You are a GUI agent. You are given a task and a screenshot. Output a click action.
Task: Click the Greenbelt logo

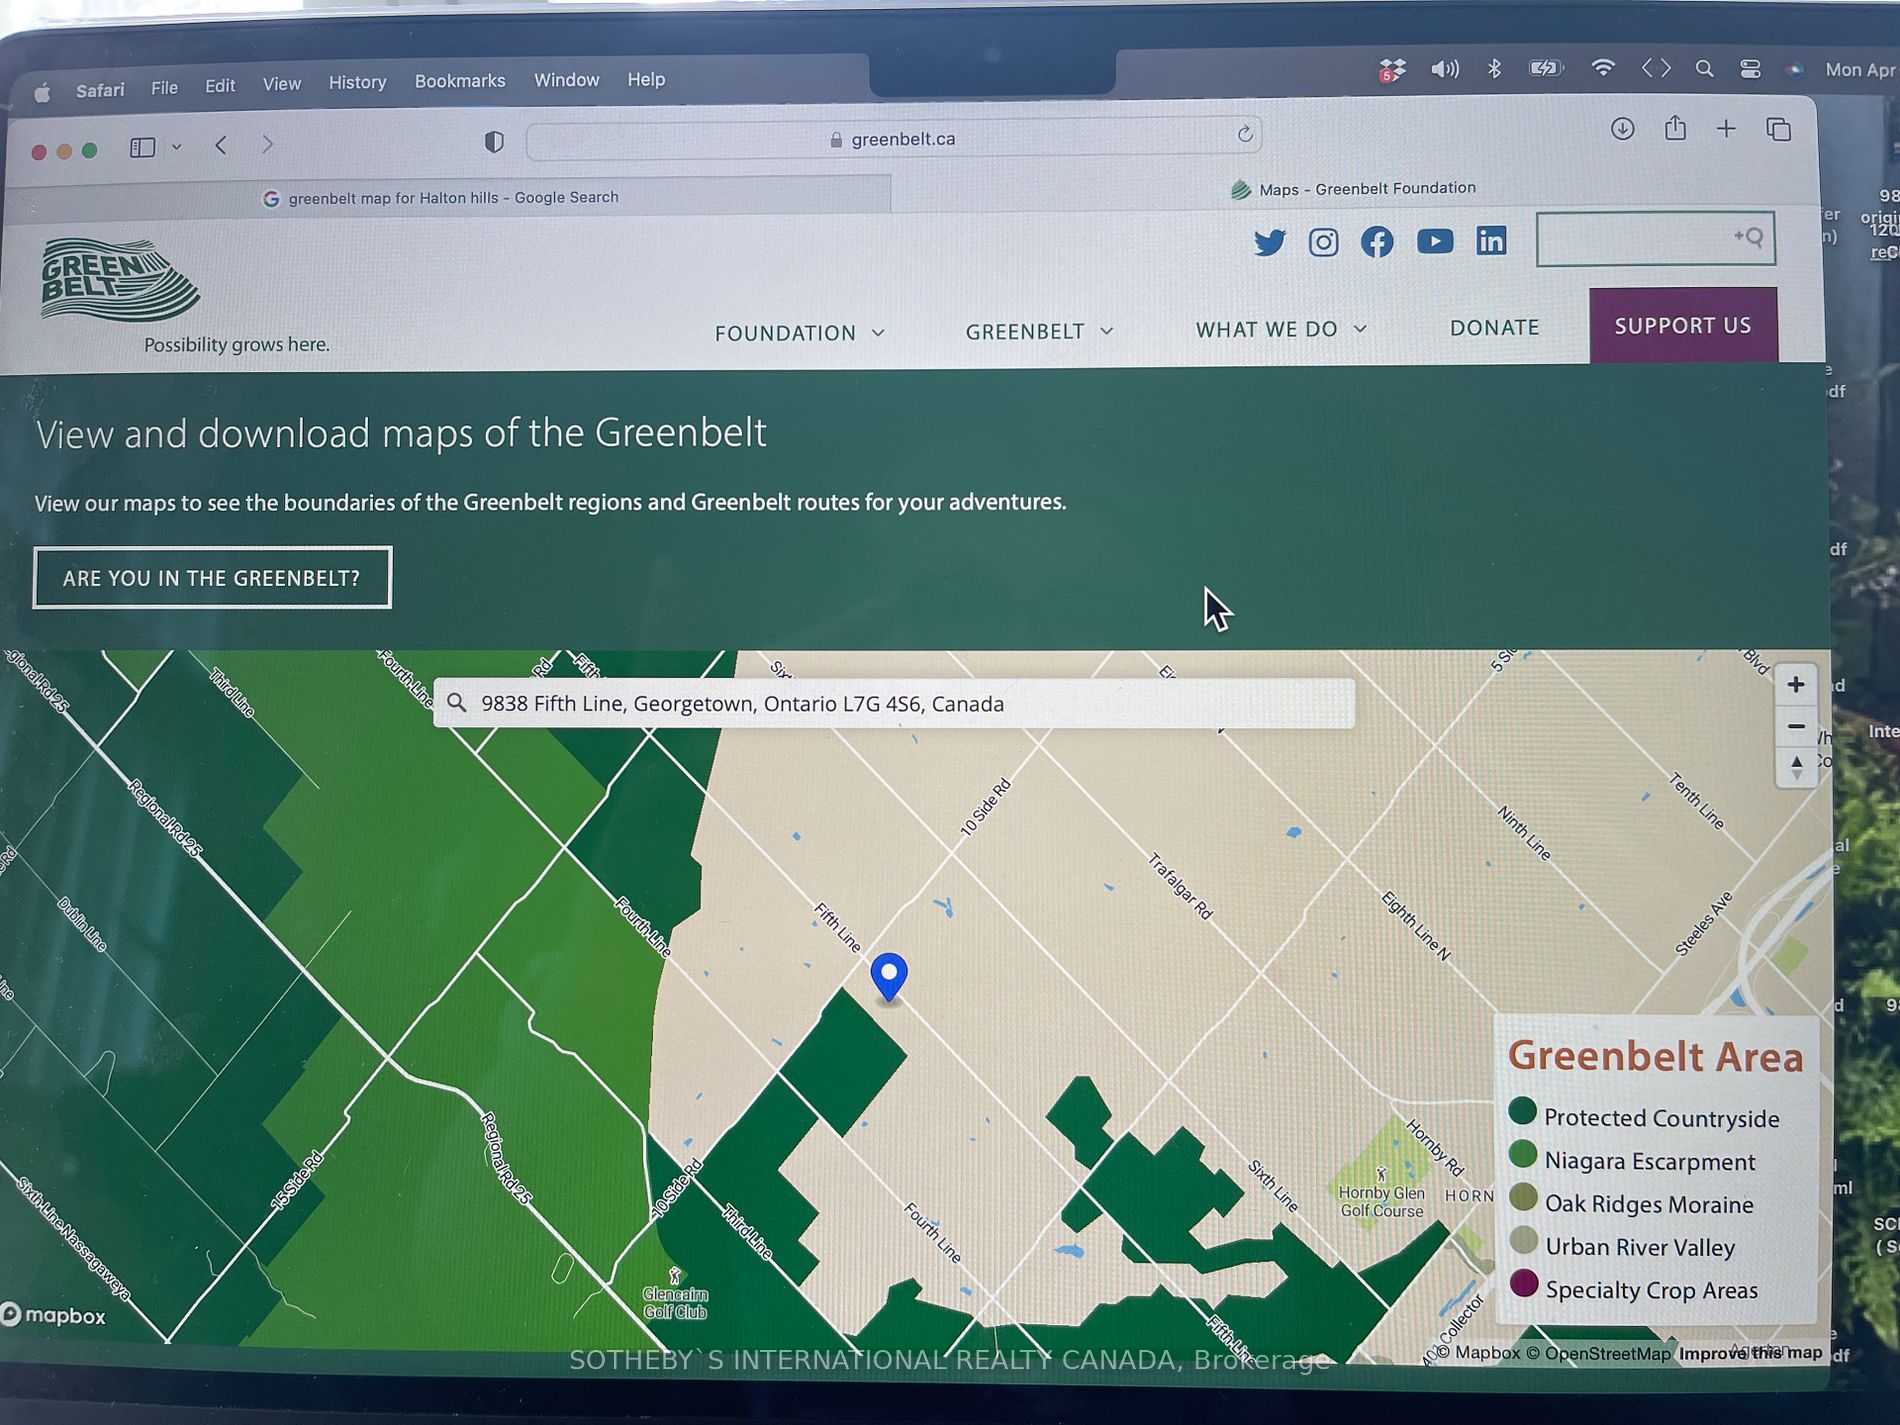point(120,280)
